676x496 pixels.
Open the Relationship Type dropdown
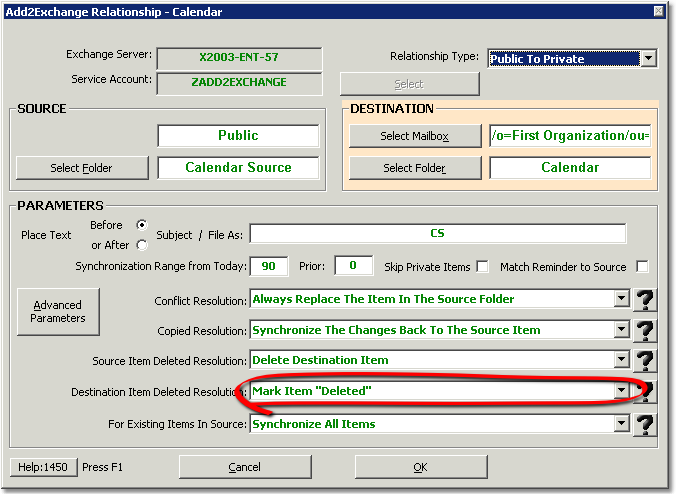pos(648,58)
